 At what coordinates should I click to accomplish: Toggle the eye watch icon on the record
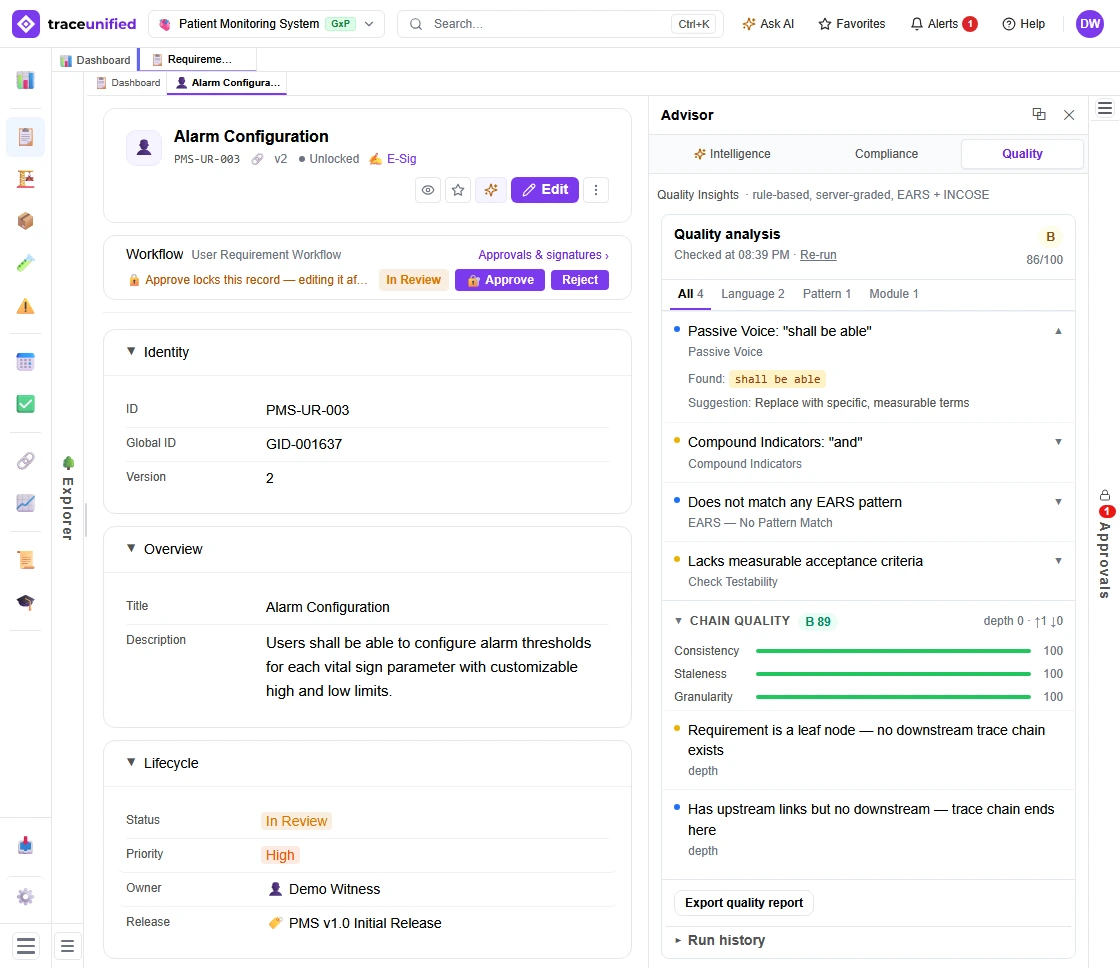pos(428,190)
